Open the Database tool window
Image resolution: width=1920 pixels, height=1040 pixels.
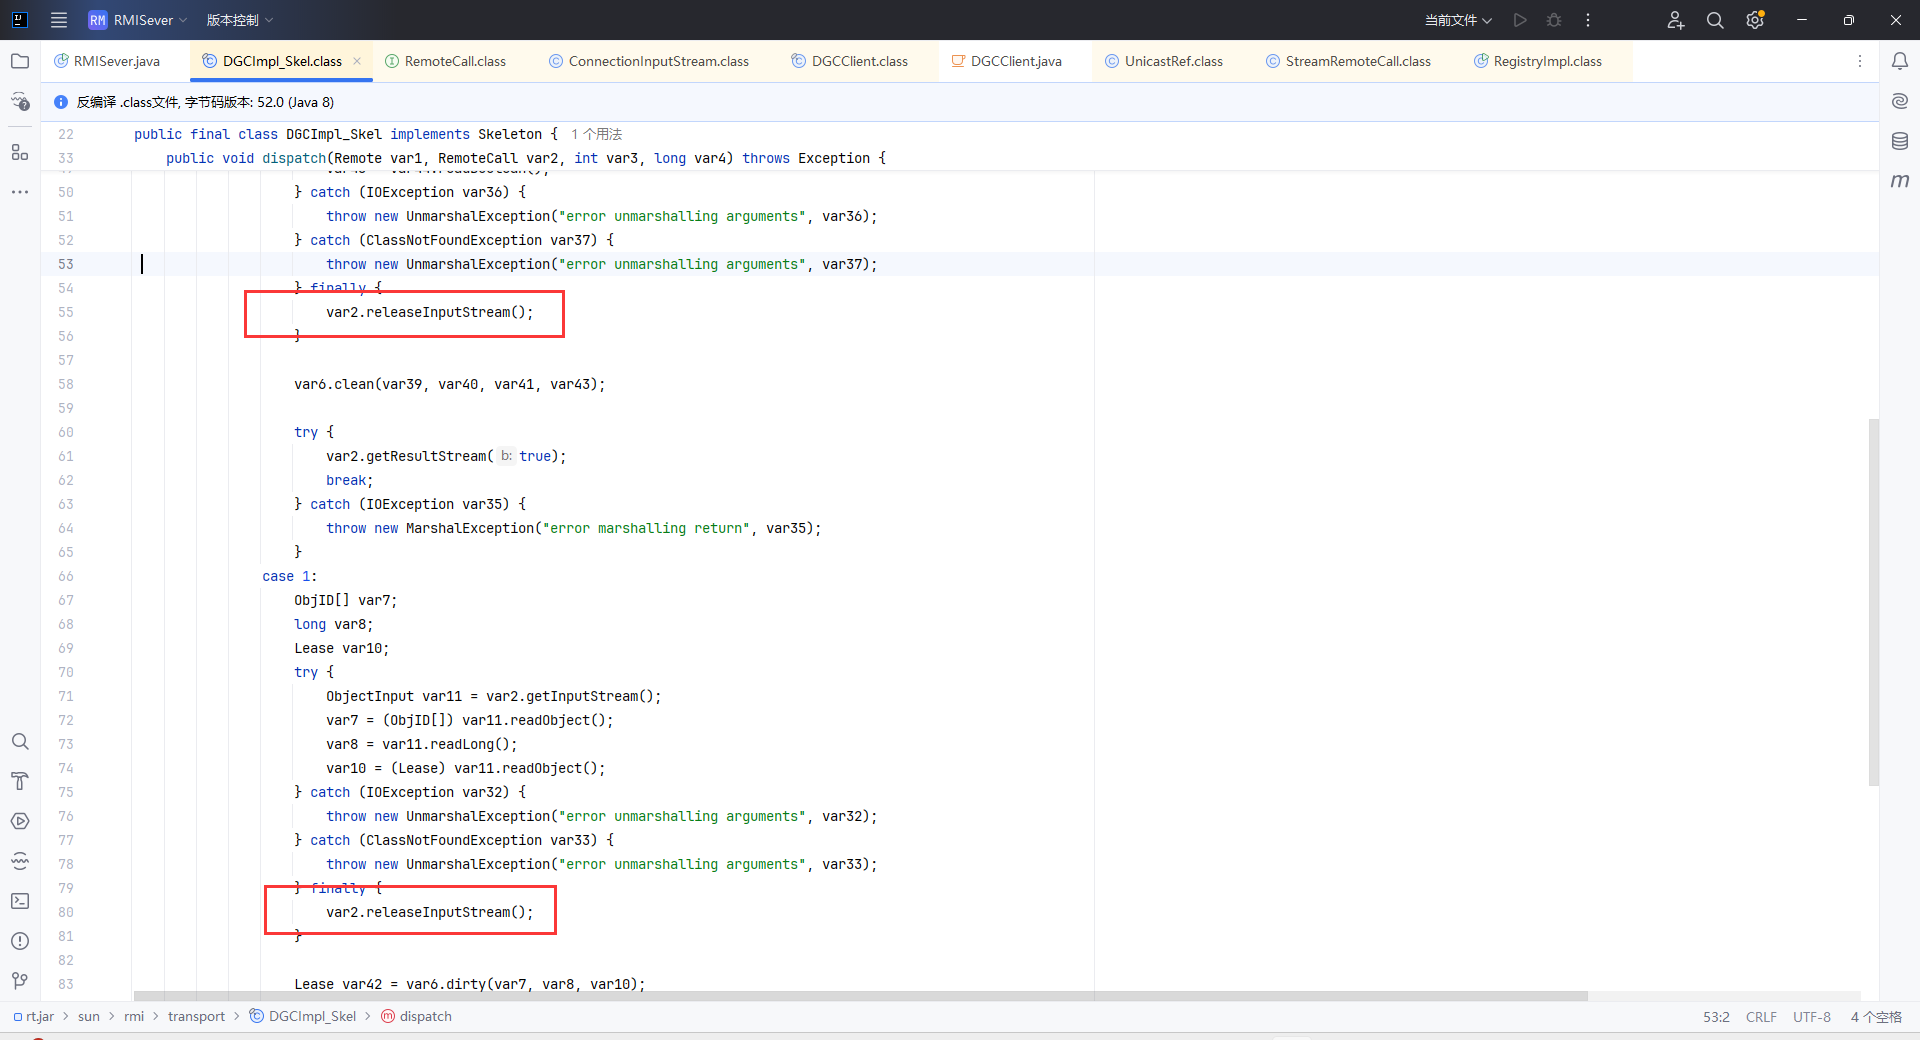pyautogui.click(x=1900, y=141)
